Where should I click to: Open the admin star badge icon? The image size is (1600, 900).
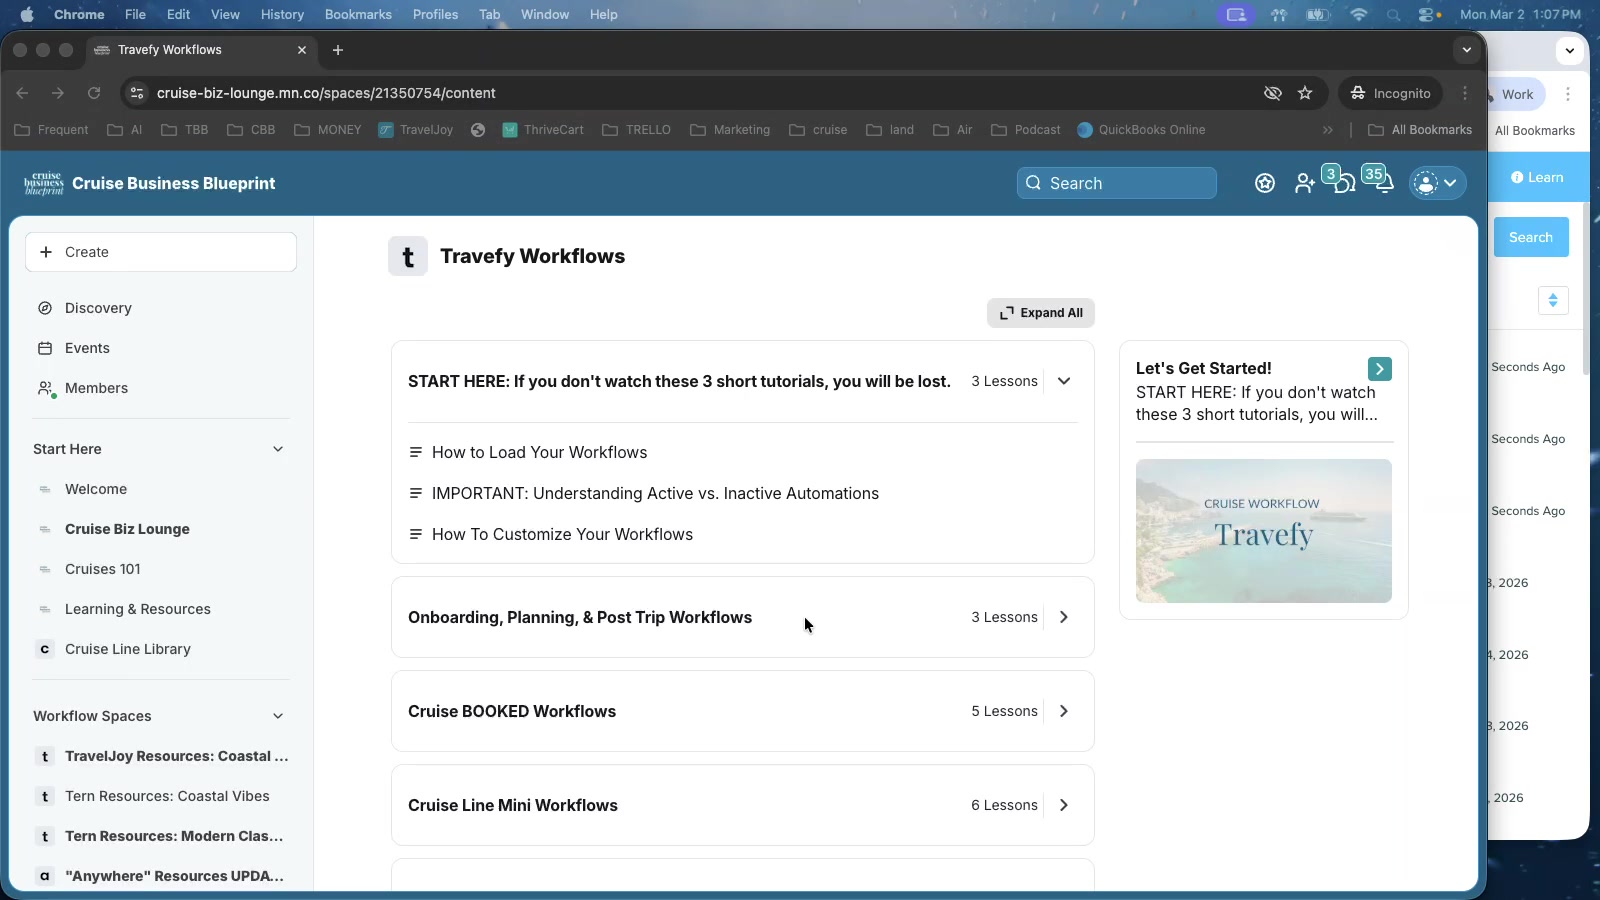click(x=1265, y=183)
